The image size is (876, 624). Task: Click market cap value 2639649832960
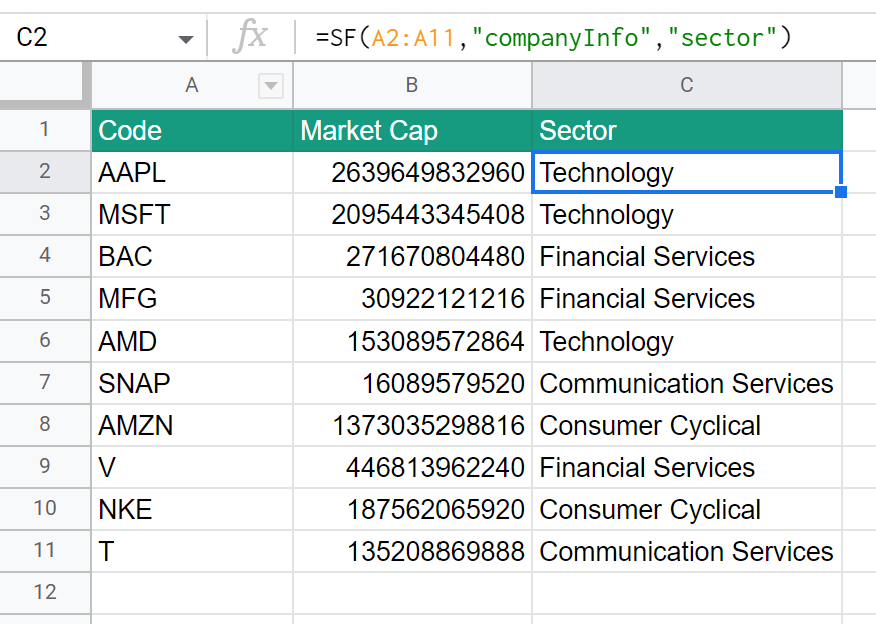coord(412,172)
